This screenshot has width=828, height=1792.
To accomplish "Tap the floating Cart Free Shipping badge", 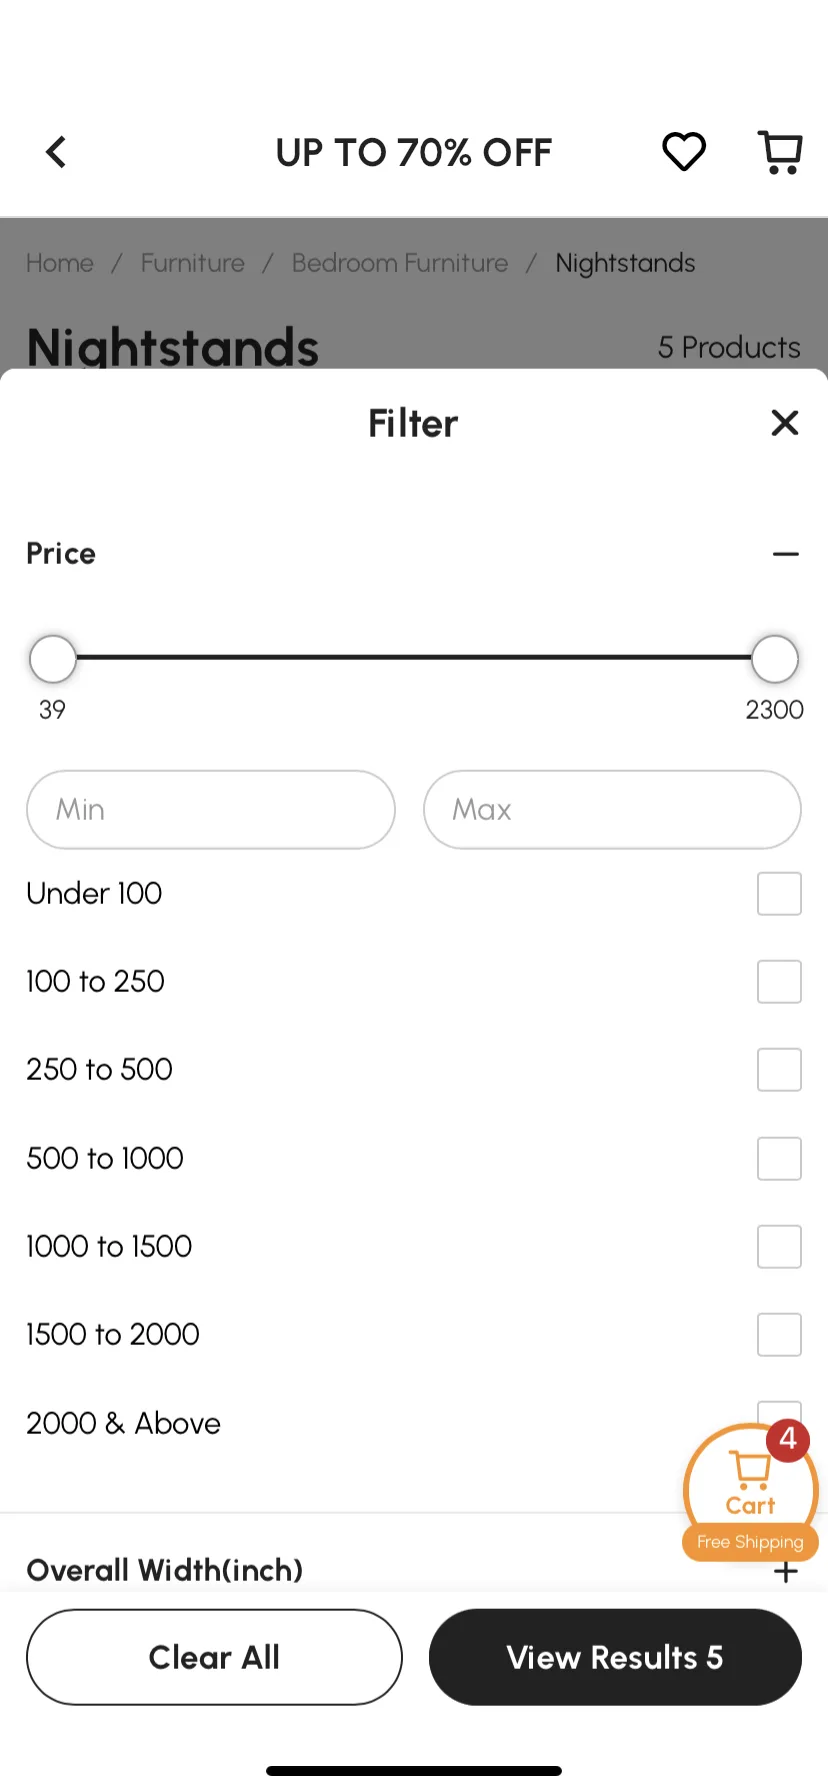I will coord(751,1493).
